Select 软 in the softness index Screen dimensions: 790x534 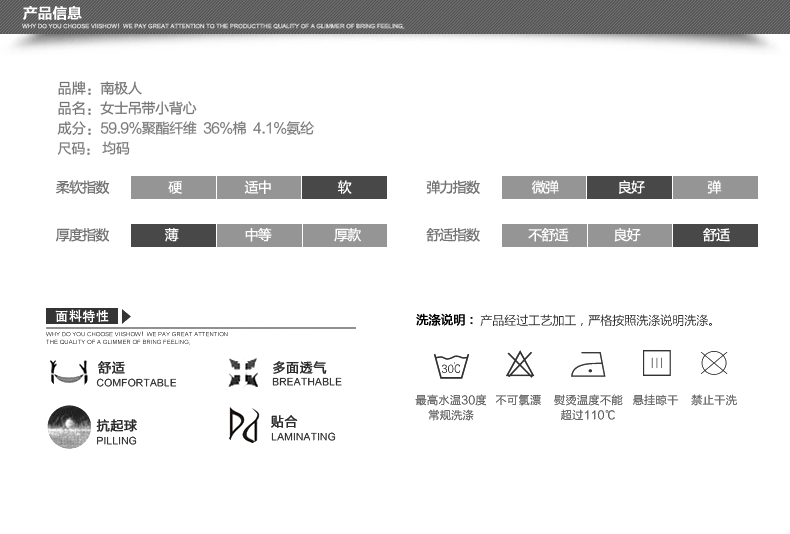(344, 188)
